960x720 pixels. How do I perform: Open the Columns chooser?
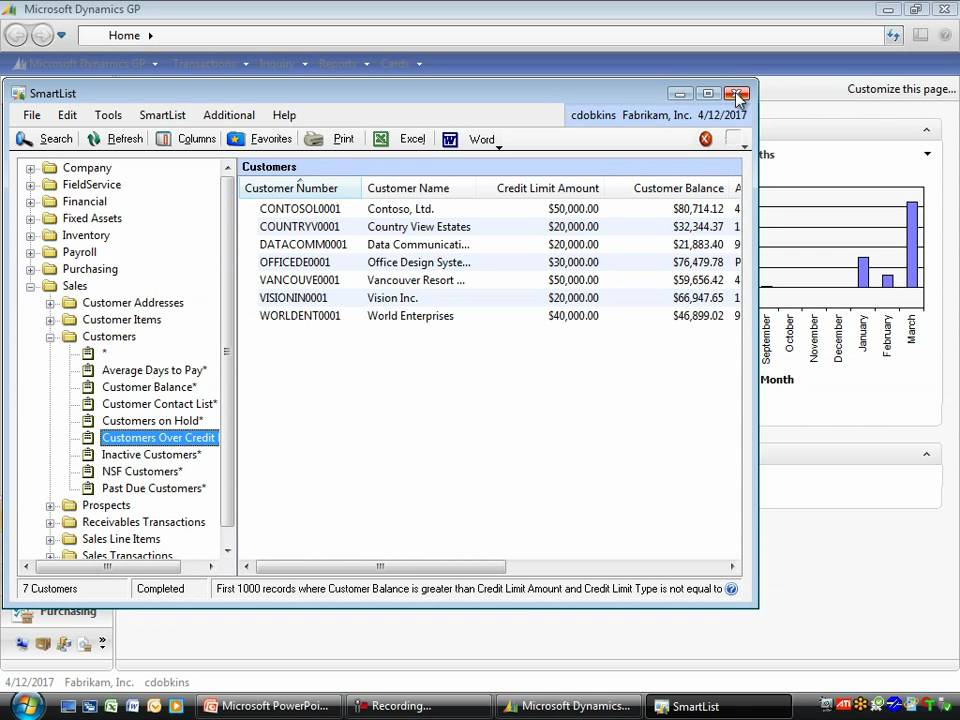pos(186,139)
